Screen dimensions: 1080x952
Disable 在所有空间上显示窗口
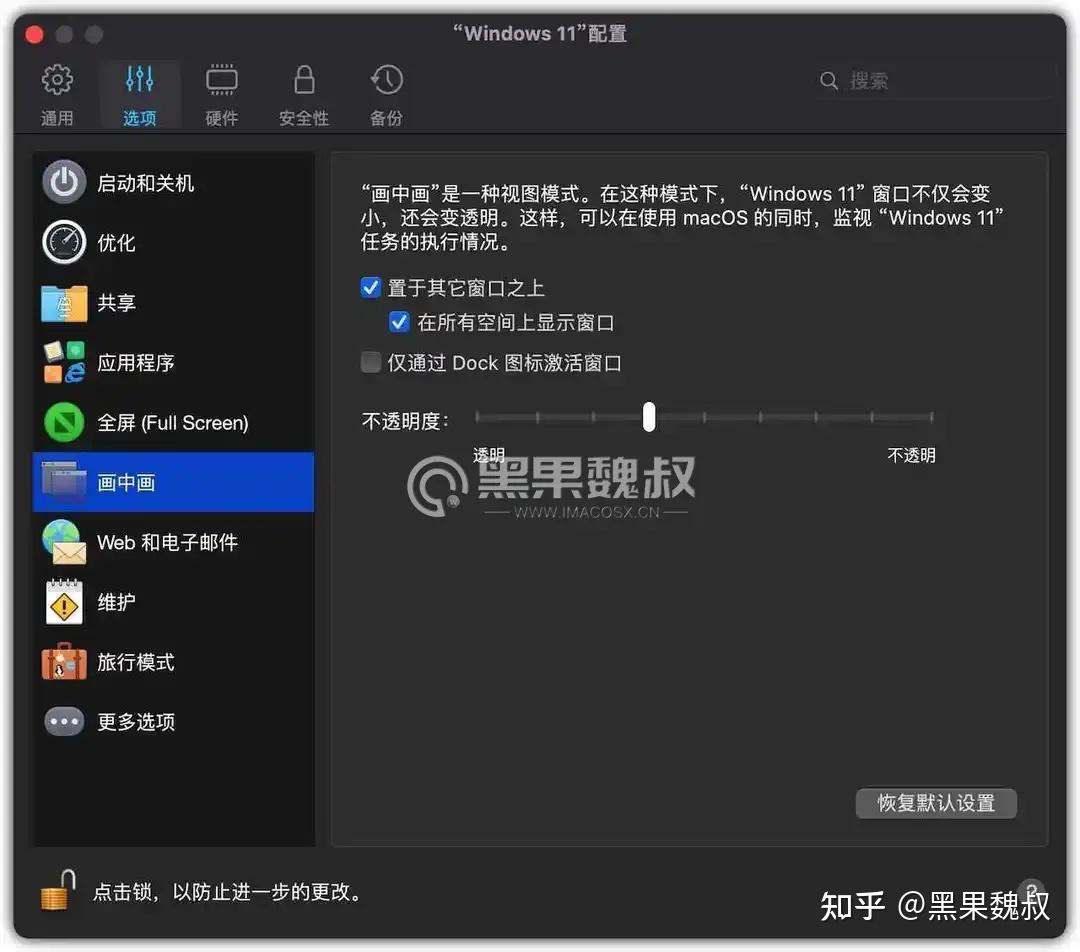click(399, 322)
